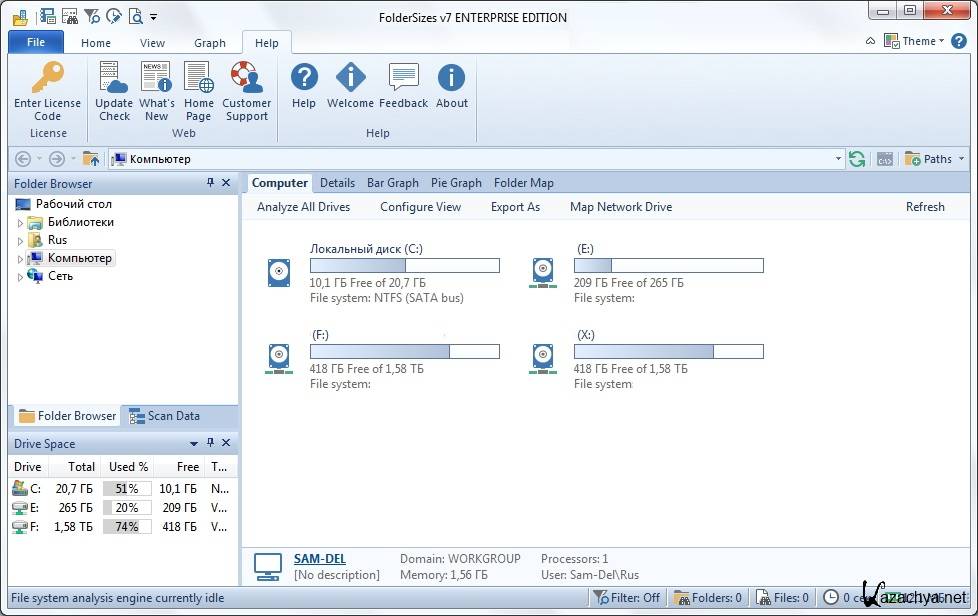Toggle the Filter: Off status indicator
This screenshot has width=978, height=616.
click(x=627, y=598)
